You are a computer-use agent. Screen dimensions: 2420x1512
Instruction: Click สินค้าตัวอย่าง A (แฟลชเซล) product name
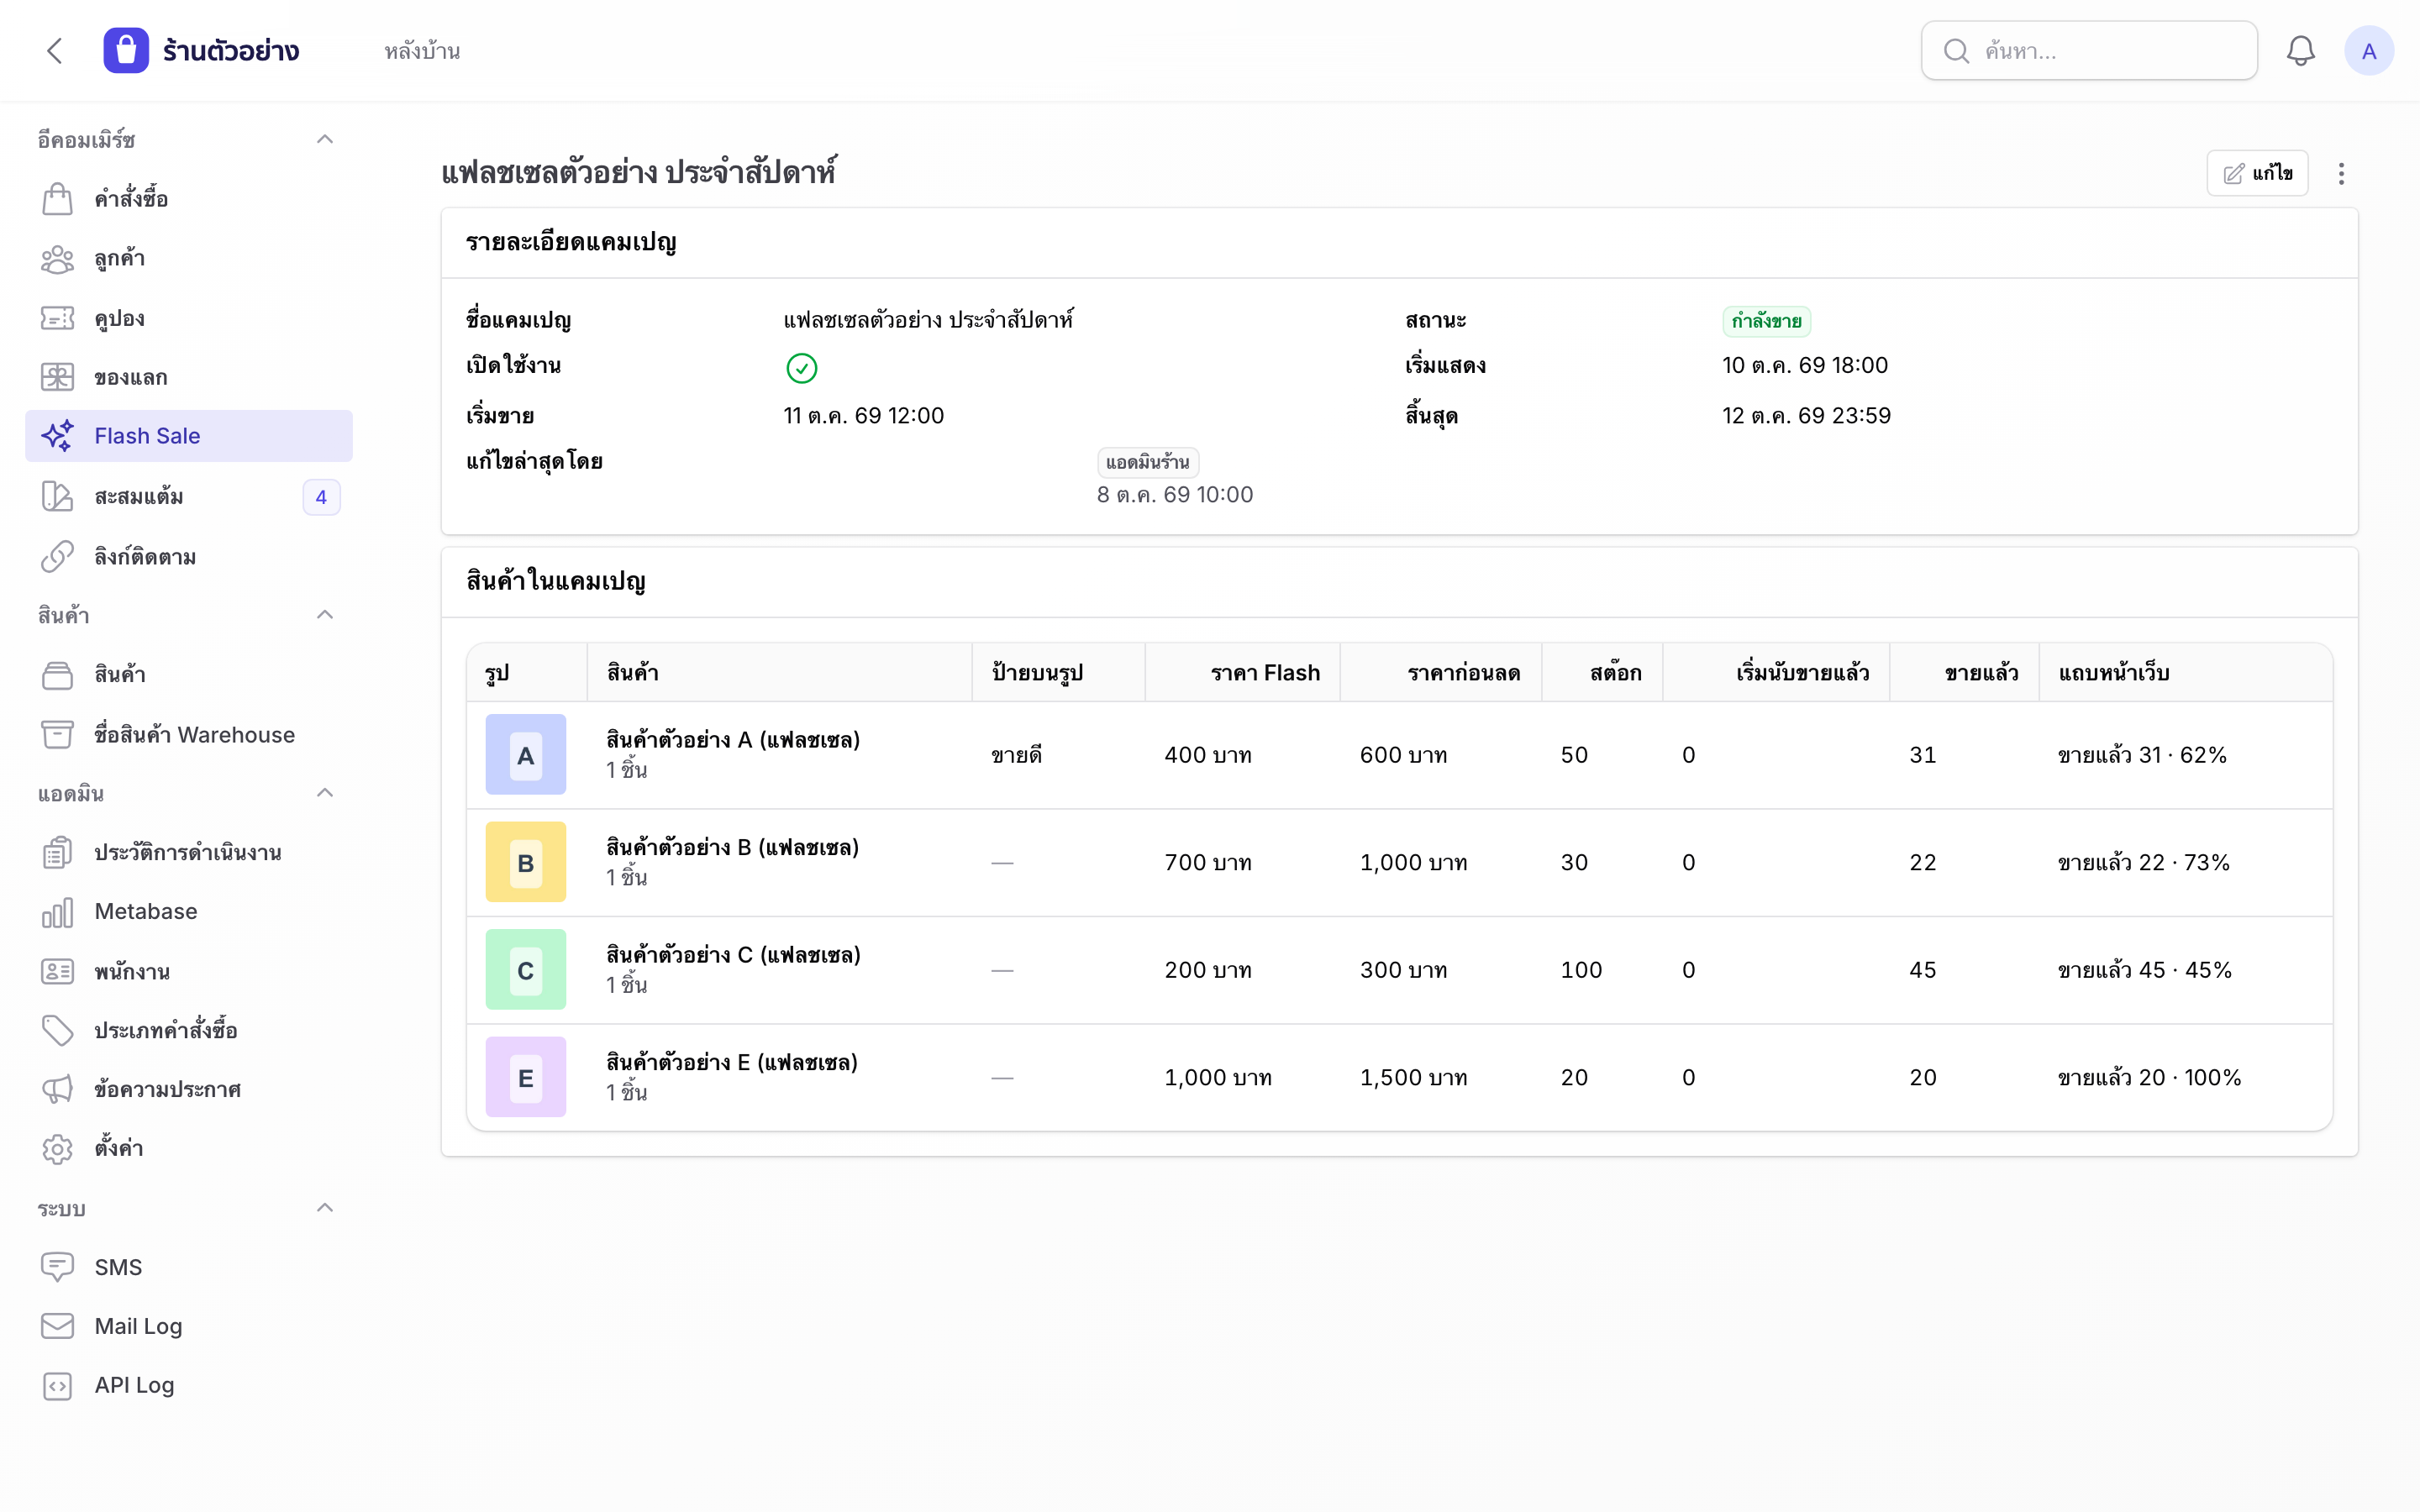(x=733, y=740)
